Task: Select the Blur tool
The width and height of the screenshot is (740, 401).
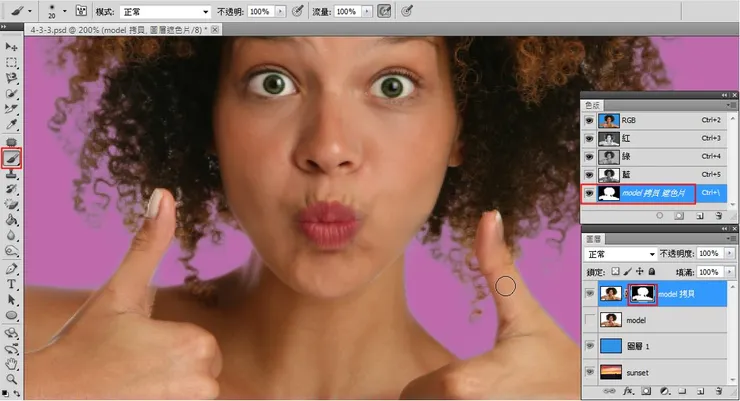Action: click(11, 235)
